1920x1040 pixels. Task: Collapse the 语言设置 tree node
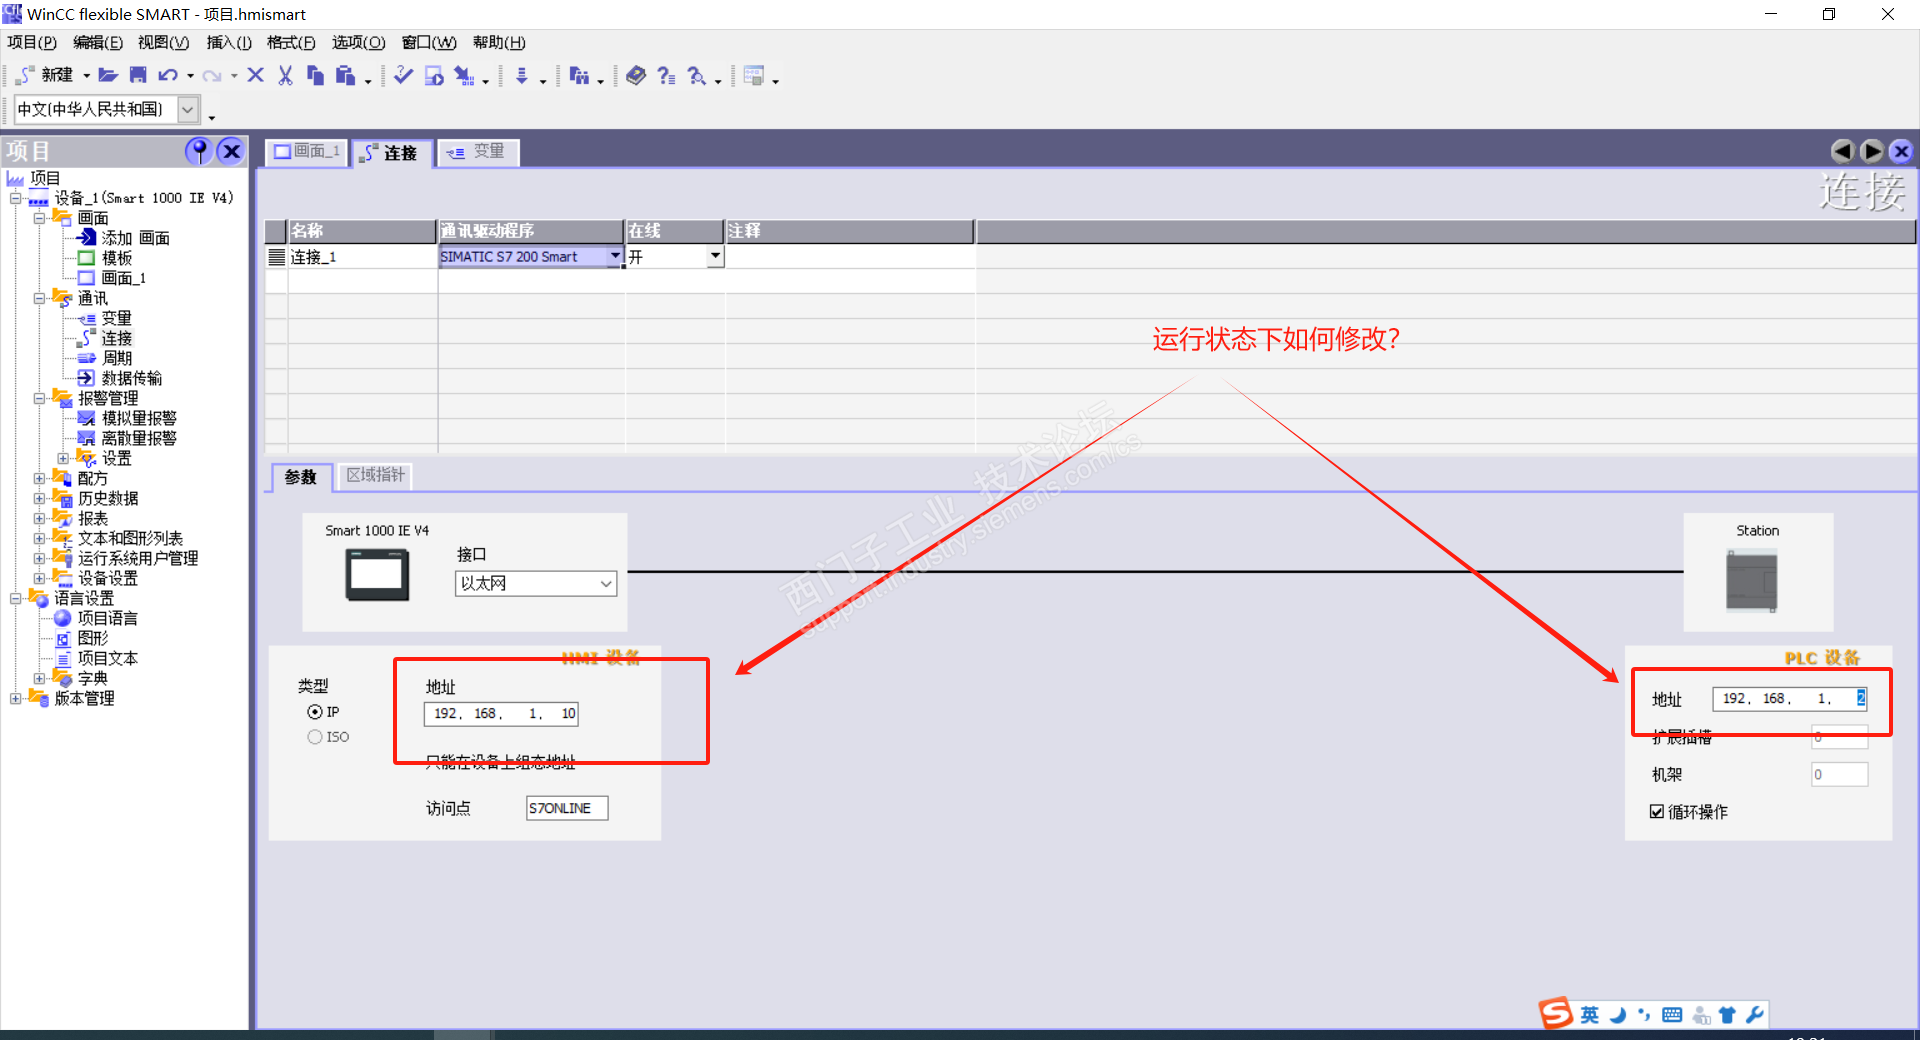point(15,598)
